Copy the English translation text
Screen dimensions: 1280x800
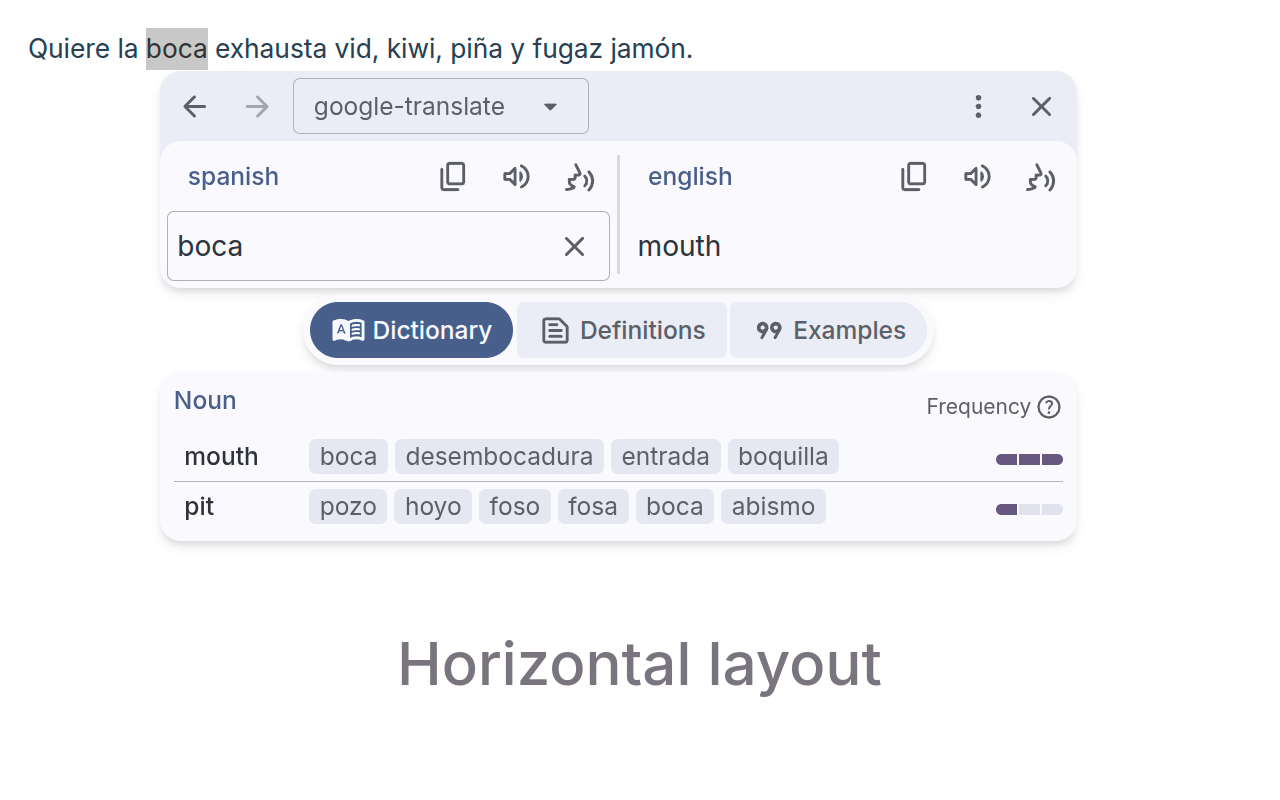pyautogui.click(x=914, y=177)
